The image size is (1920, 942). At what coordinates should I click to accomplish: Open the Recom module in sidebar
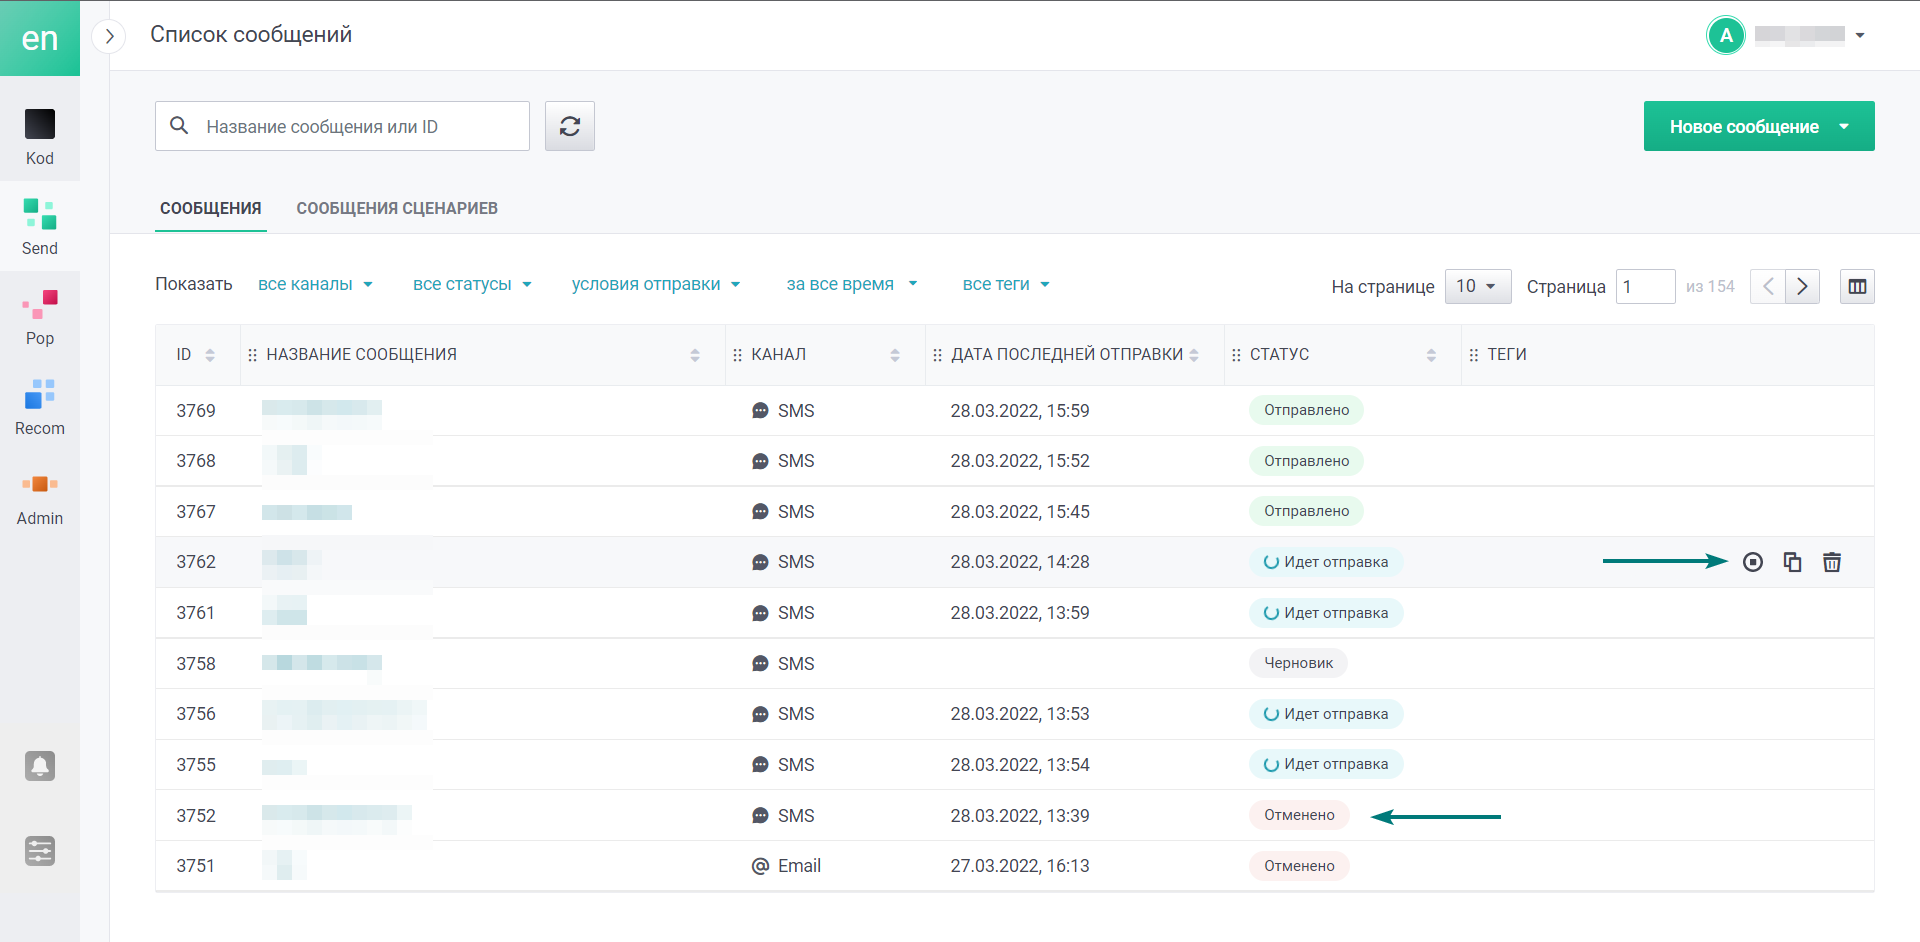[40, 406]
